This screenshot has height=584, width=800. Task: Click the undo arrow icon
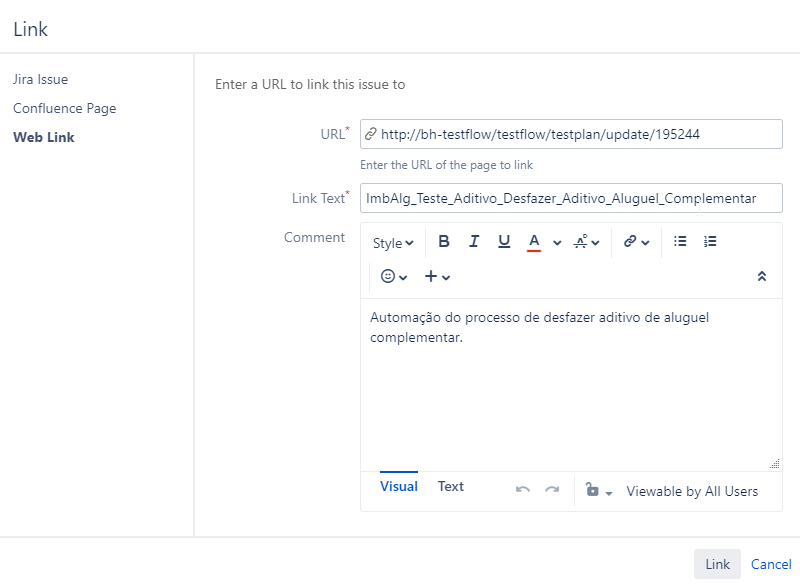(522, 490)
